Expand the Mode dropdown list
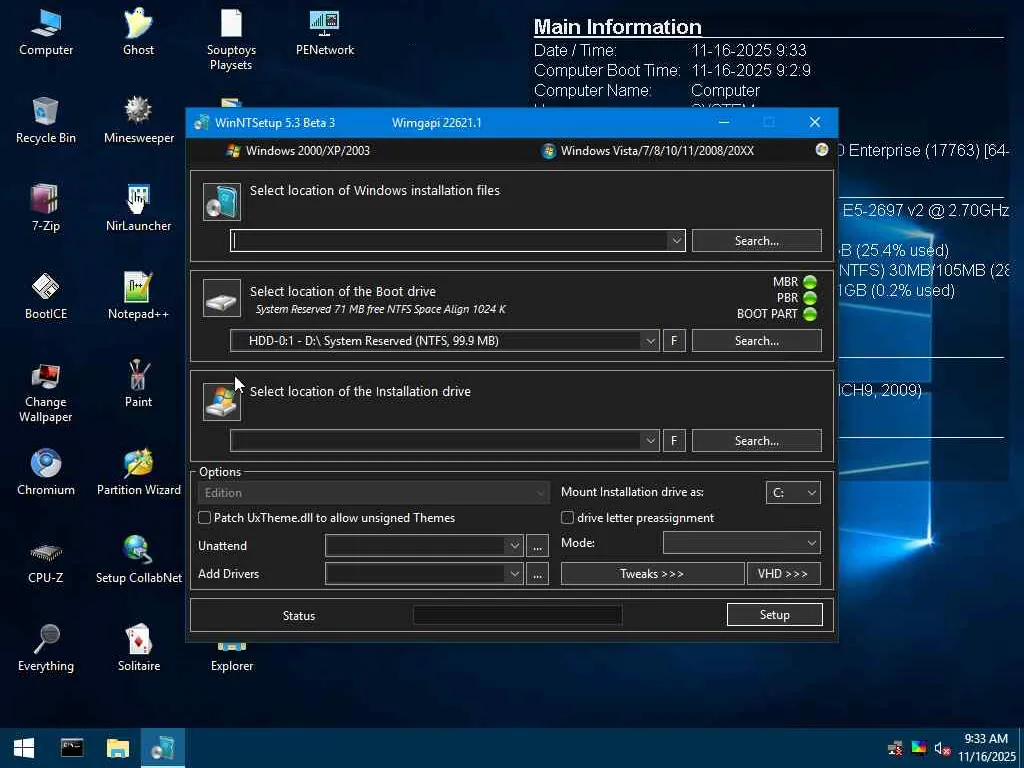The image size is (1024, 768). tap(742, 543)
